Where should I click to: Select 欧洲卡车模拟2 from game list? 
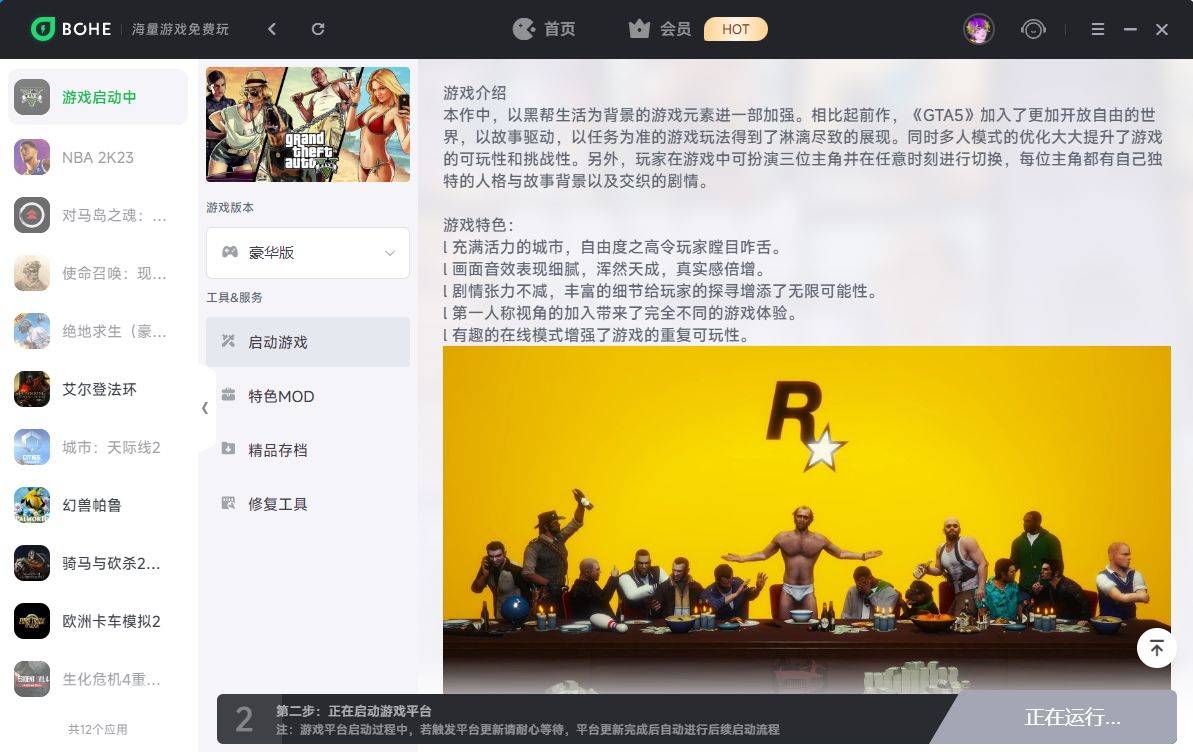point(98,621)
